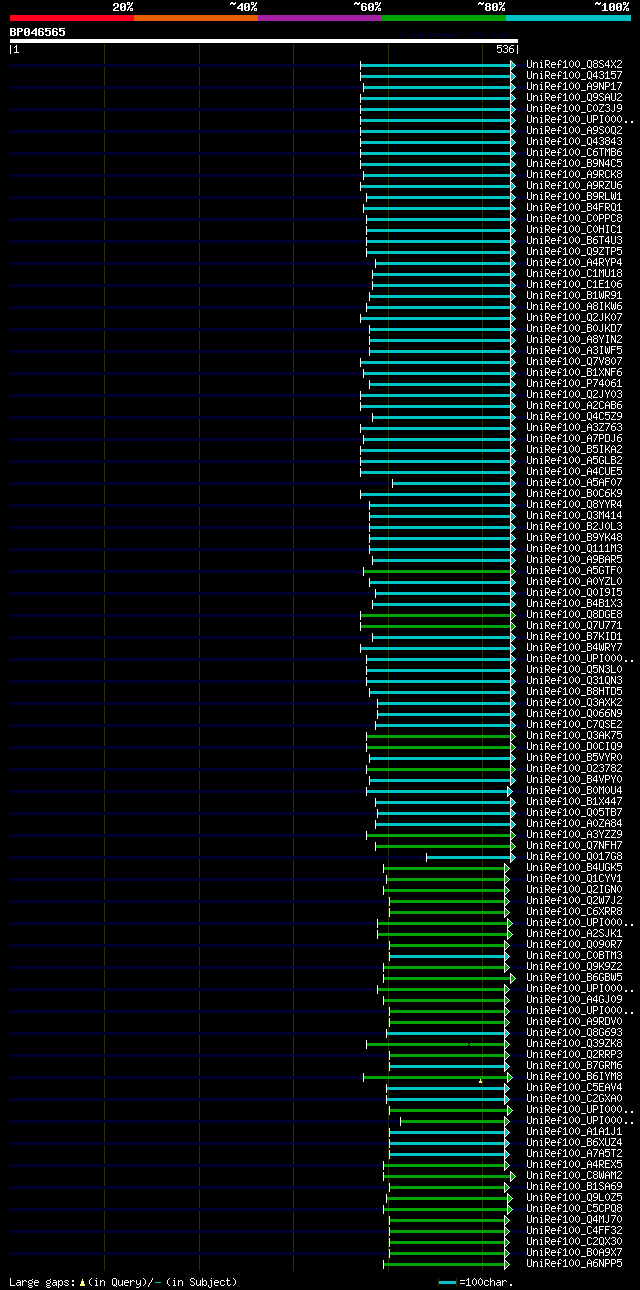
Task: Open hit UniRef100_Q43157
Action: (574, 75)
